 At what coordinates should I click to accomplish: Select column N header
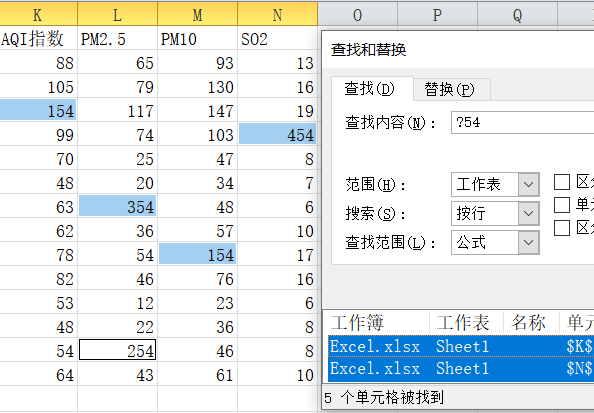[278, 14]
